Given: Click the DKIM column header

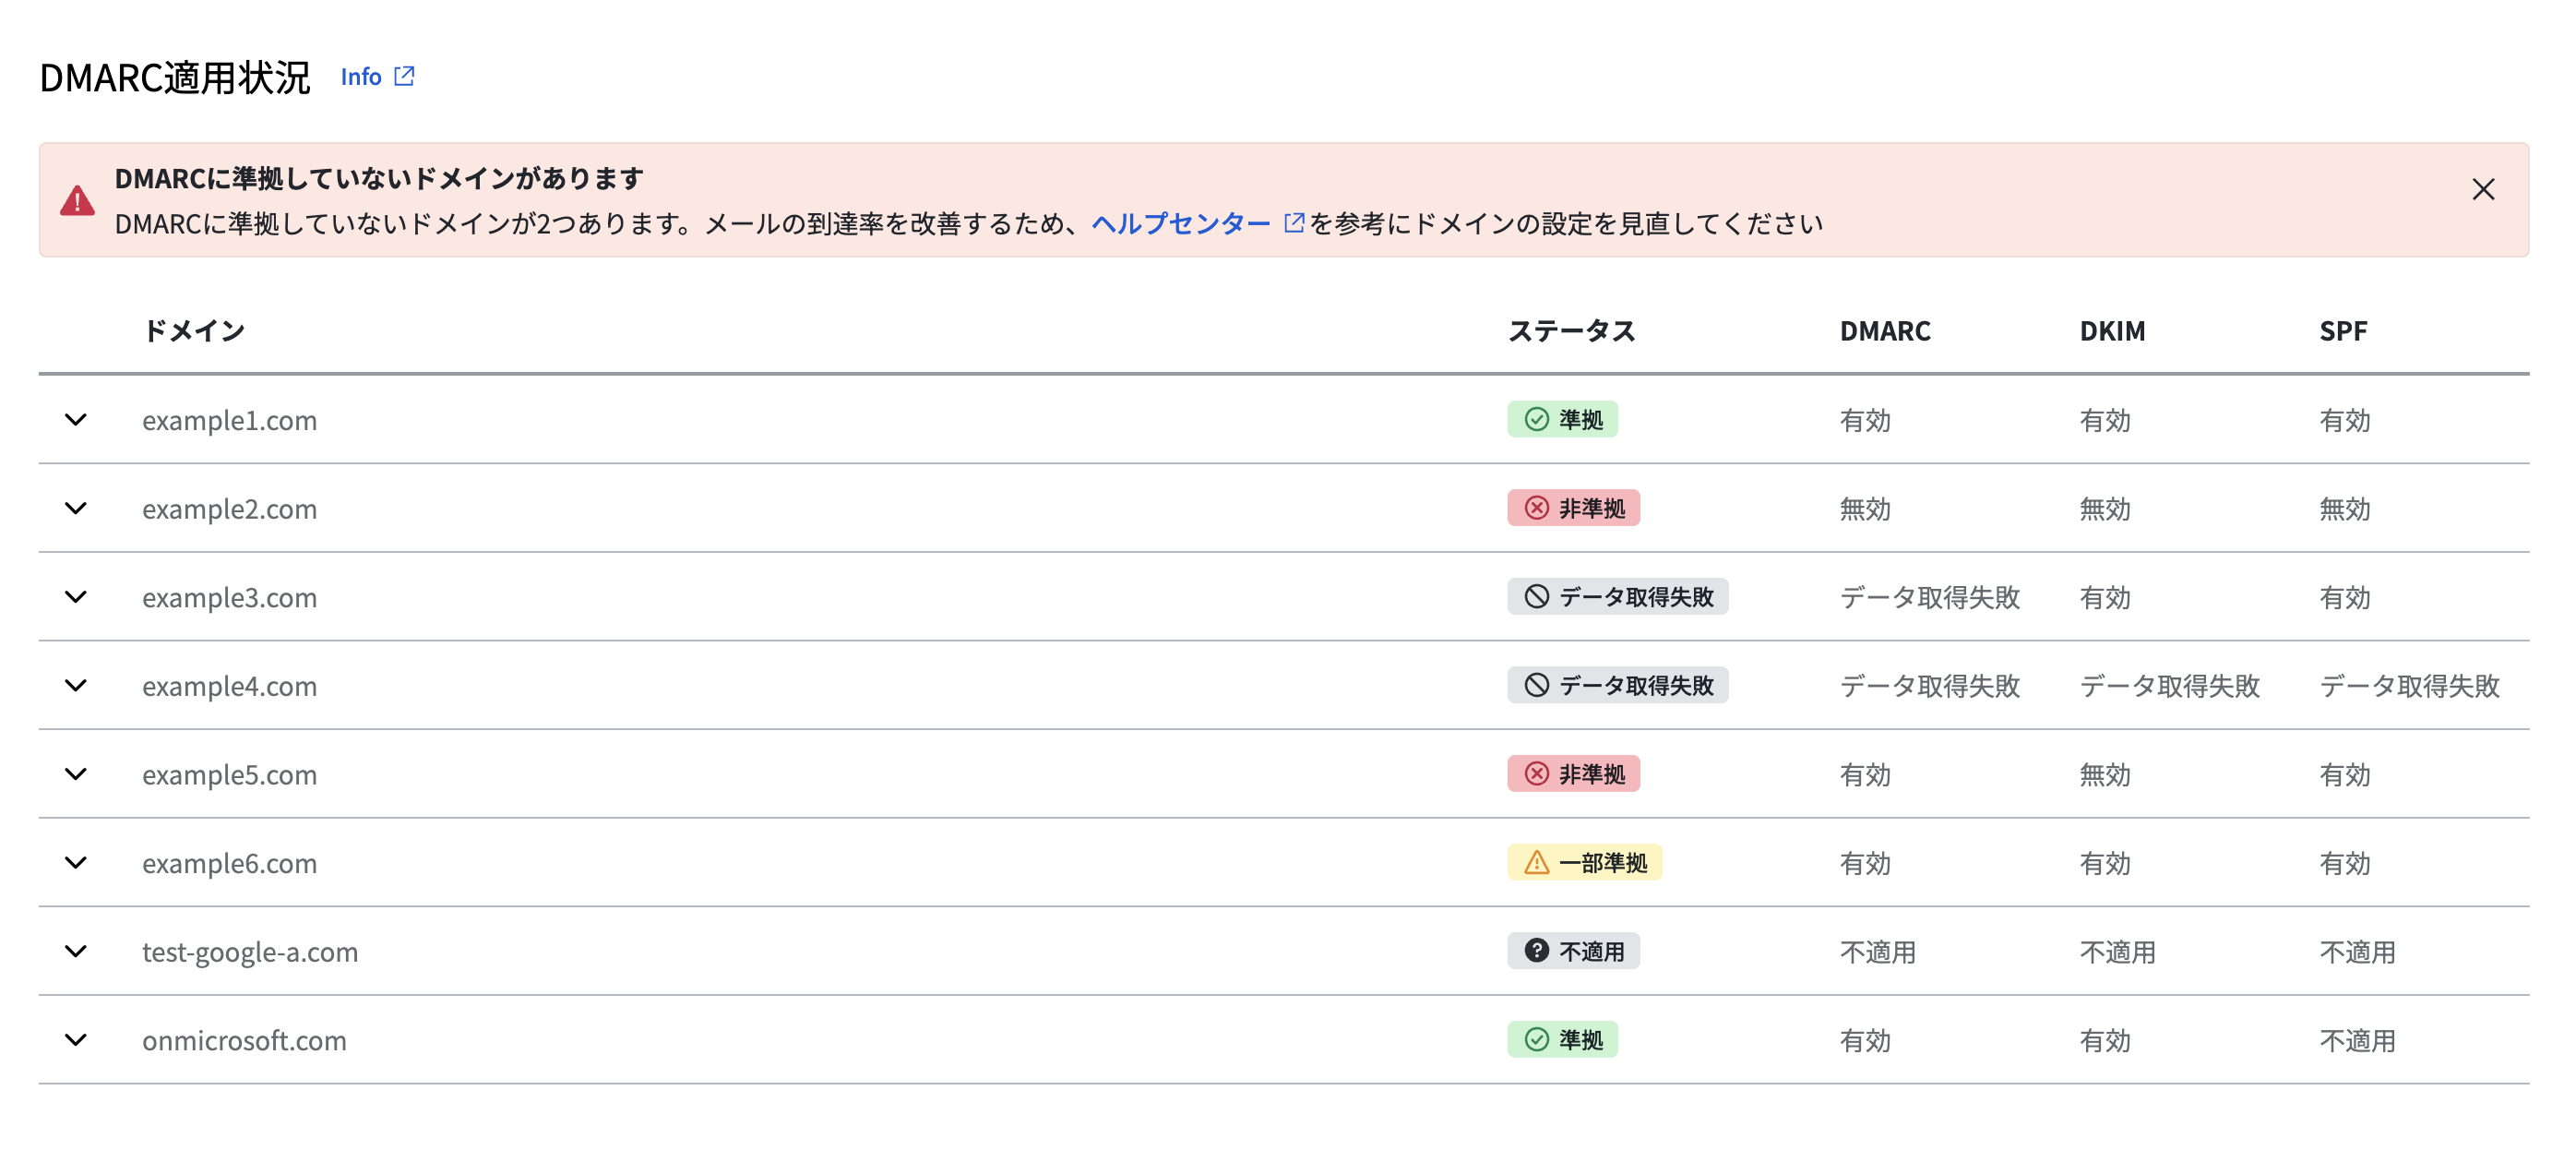Looking at the screenshot, I should 2112,331.
